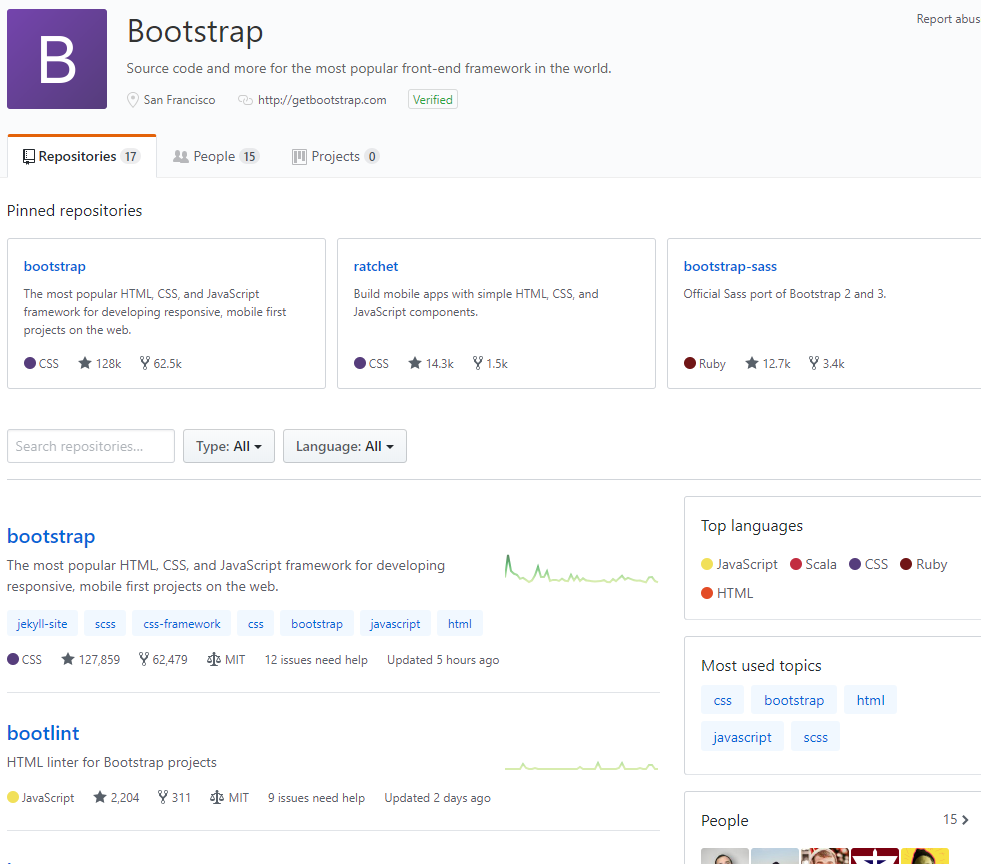Click the css-framework topic tag
Viewport: 981px width, 864px height.
pyautogui.click(x=181, y=624)
